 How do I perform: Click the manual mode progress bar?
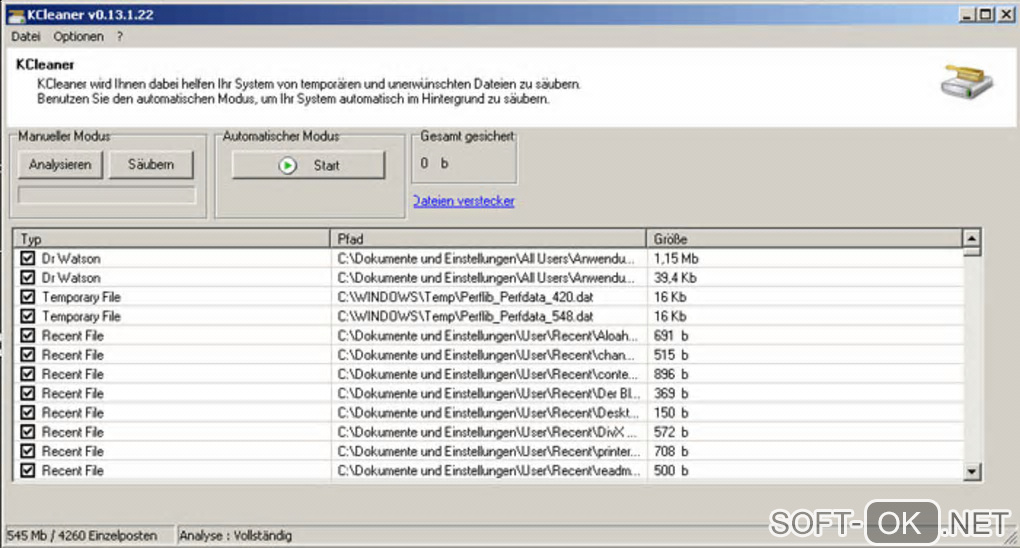point(107,195)
